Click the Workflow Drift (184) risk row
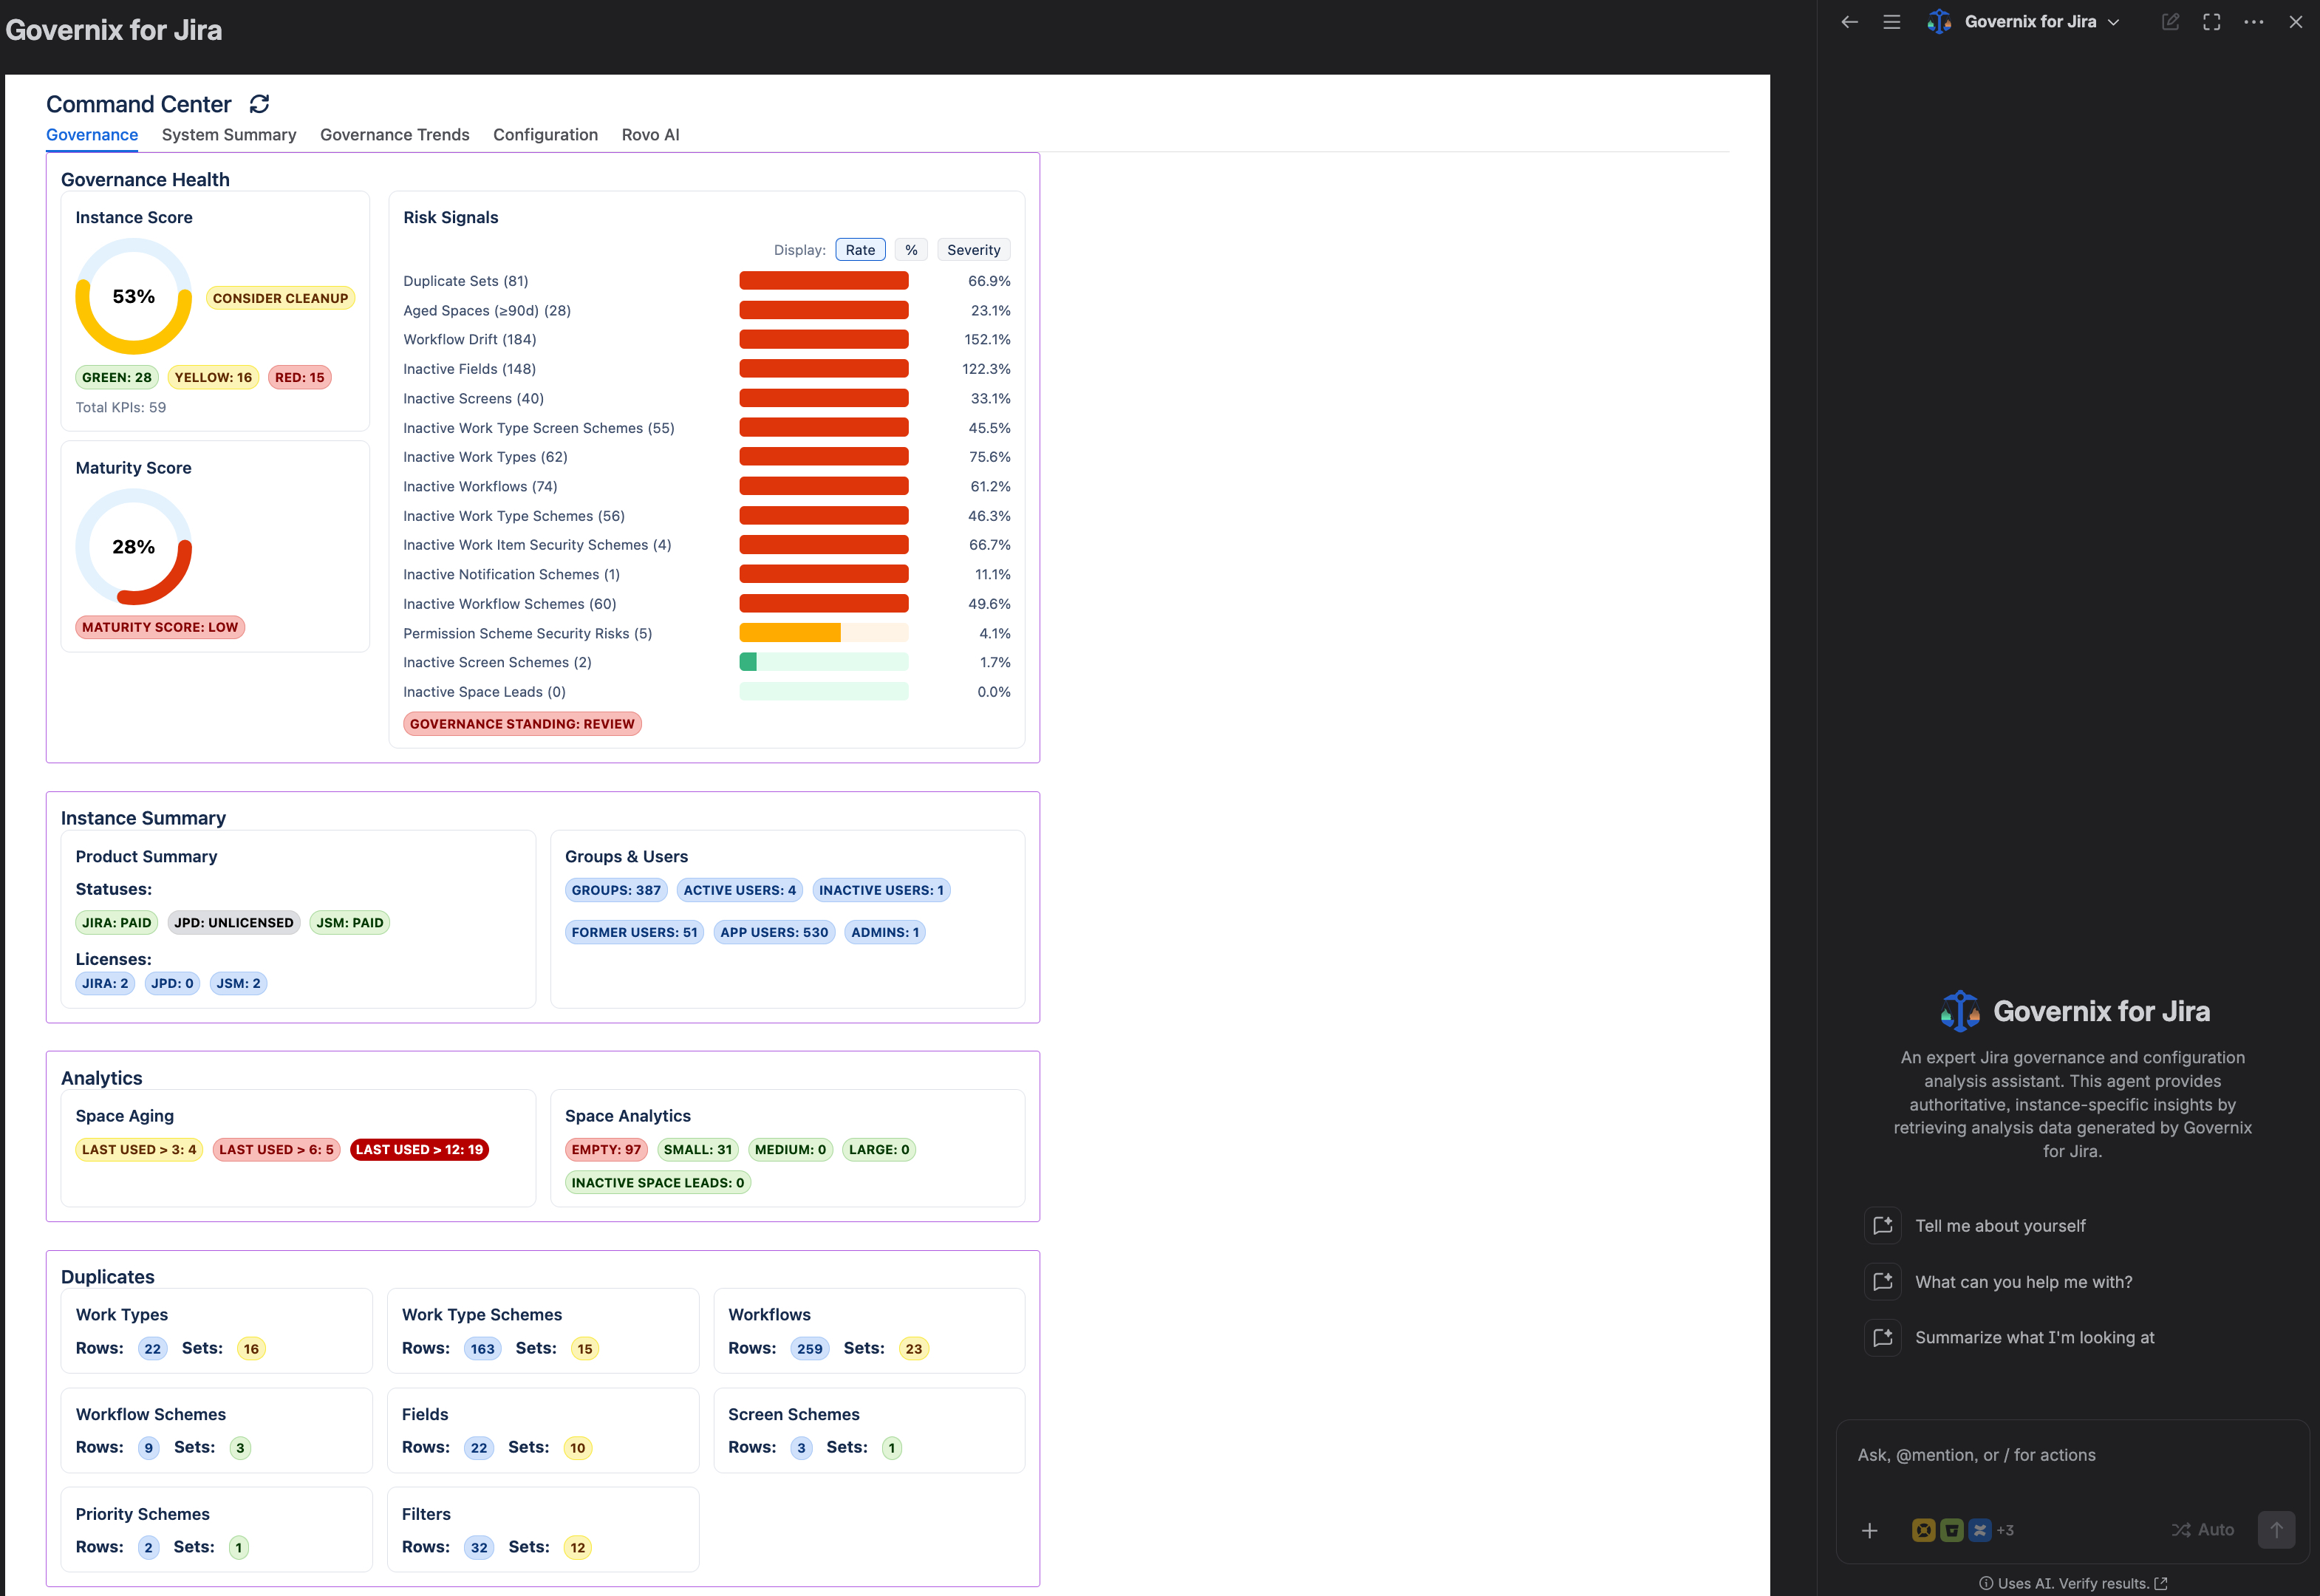2320x1596 pixels. 707,340
